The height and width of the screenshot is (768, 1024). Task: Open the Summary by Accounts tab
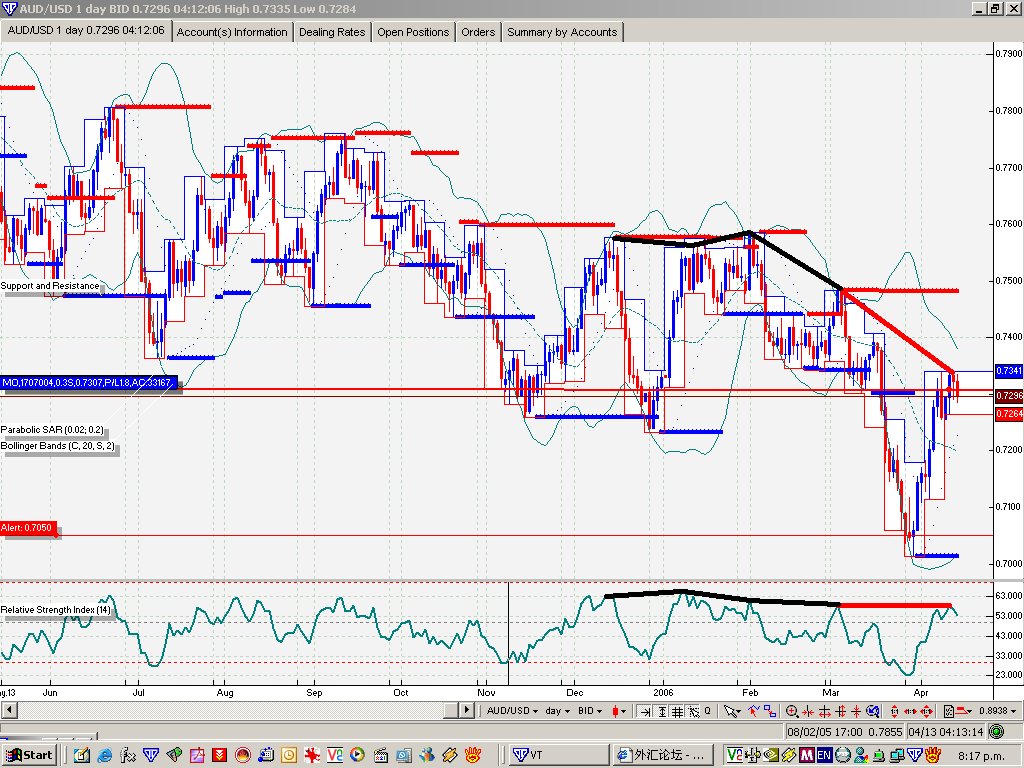pyautogui.click(x=562, y=32)
